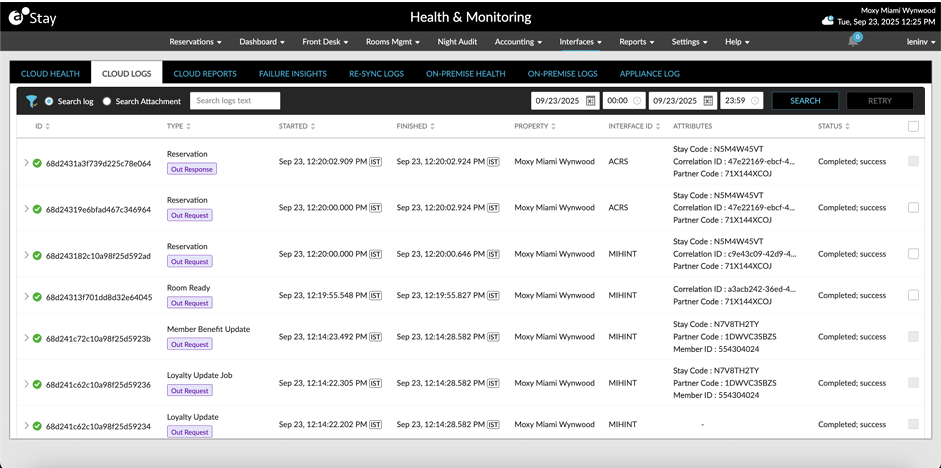Open calendar icon beside first 09/23/2025 date

click(591, 101)
